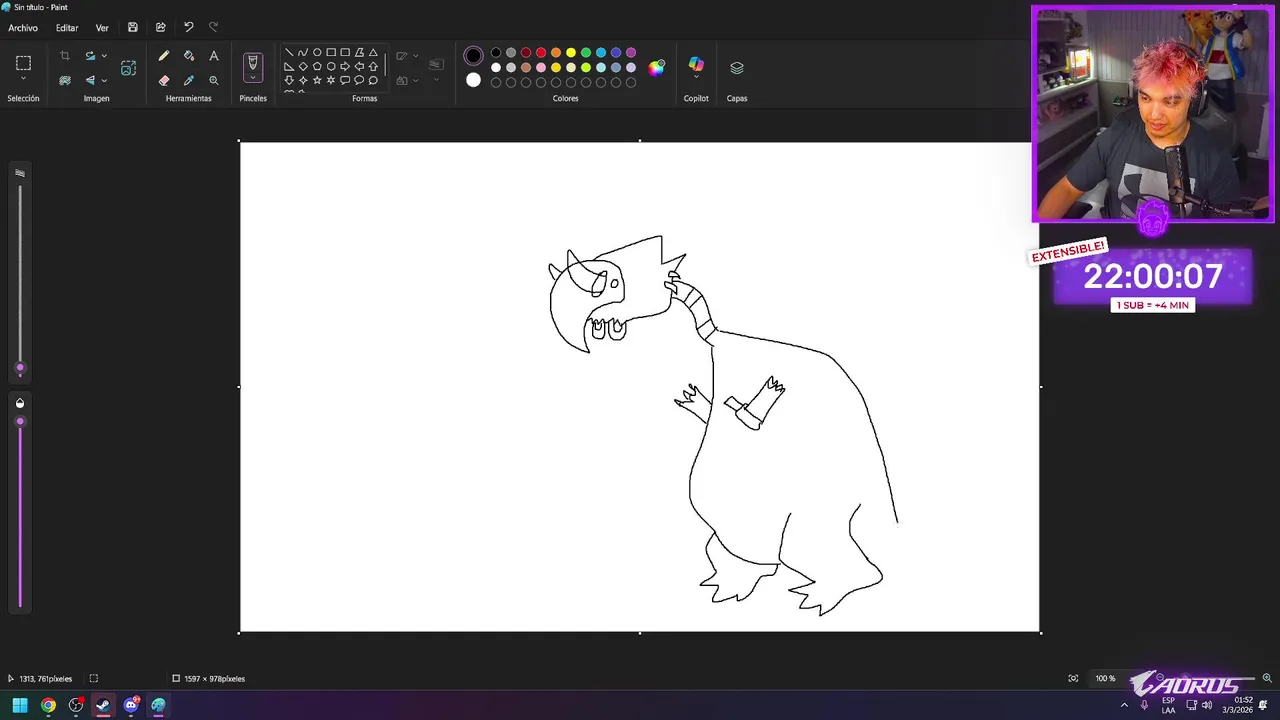Pick the right arrow shape
Image resolution: width=1280 pixels, height=720 pixels.
pyautogui.click(x=345, y=66)
